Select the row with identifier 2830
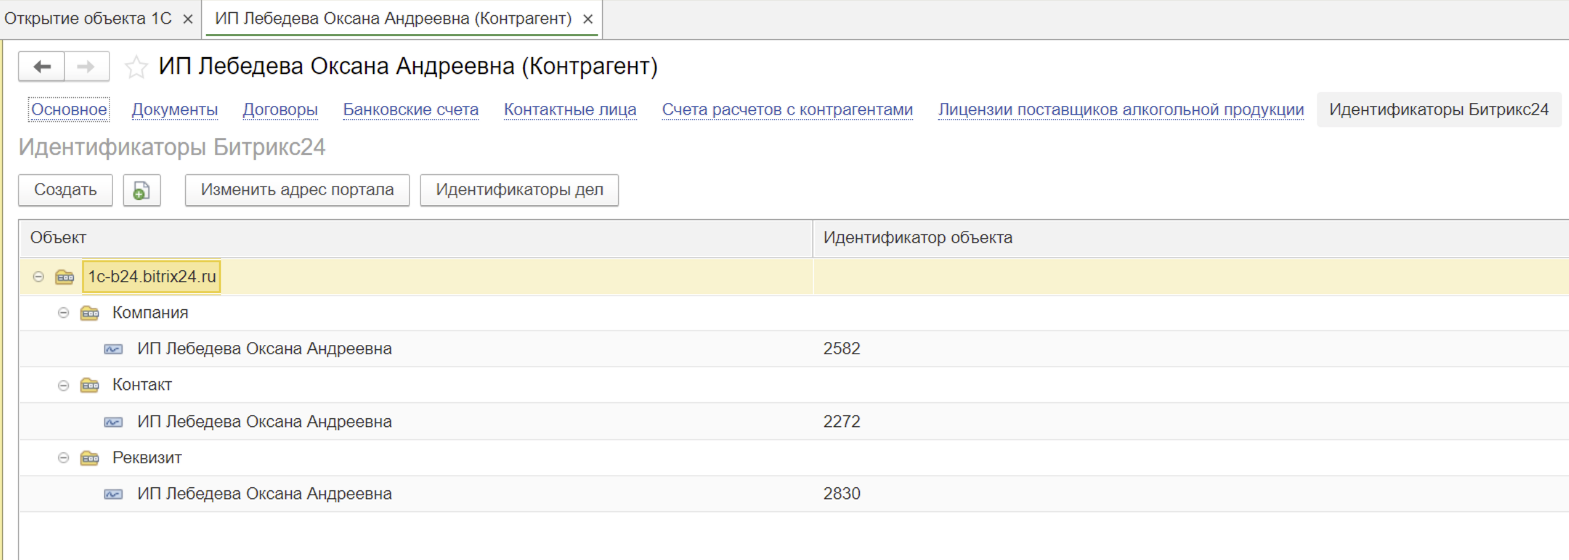 coord(841,494)
